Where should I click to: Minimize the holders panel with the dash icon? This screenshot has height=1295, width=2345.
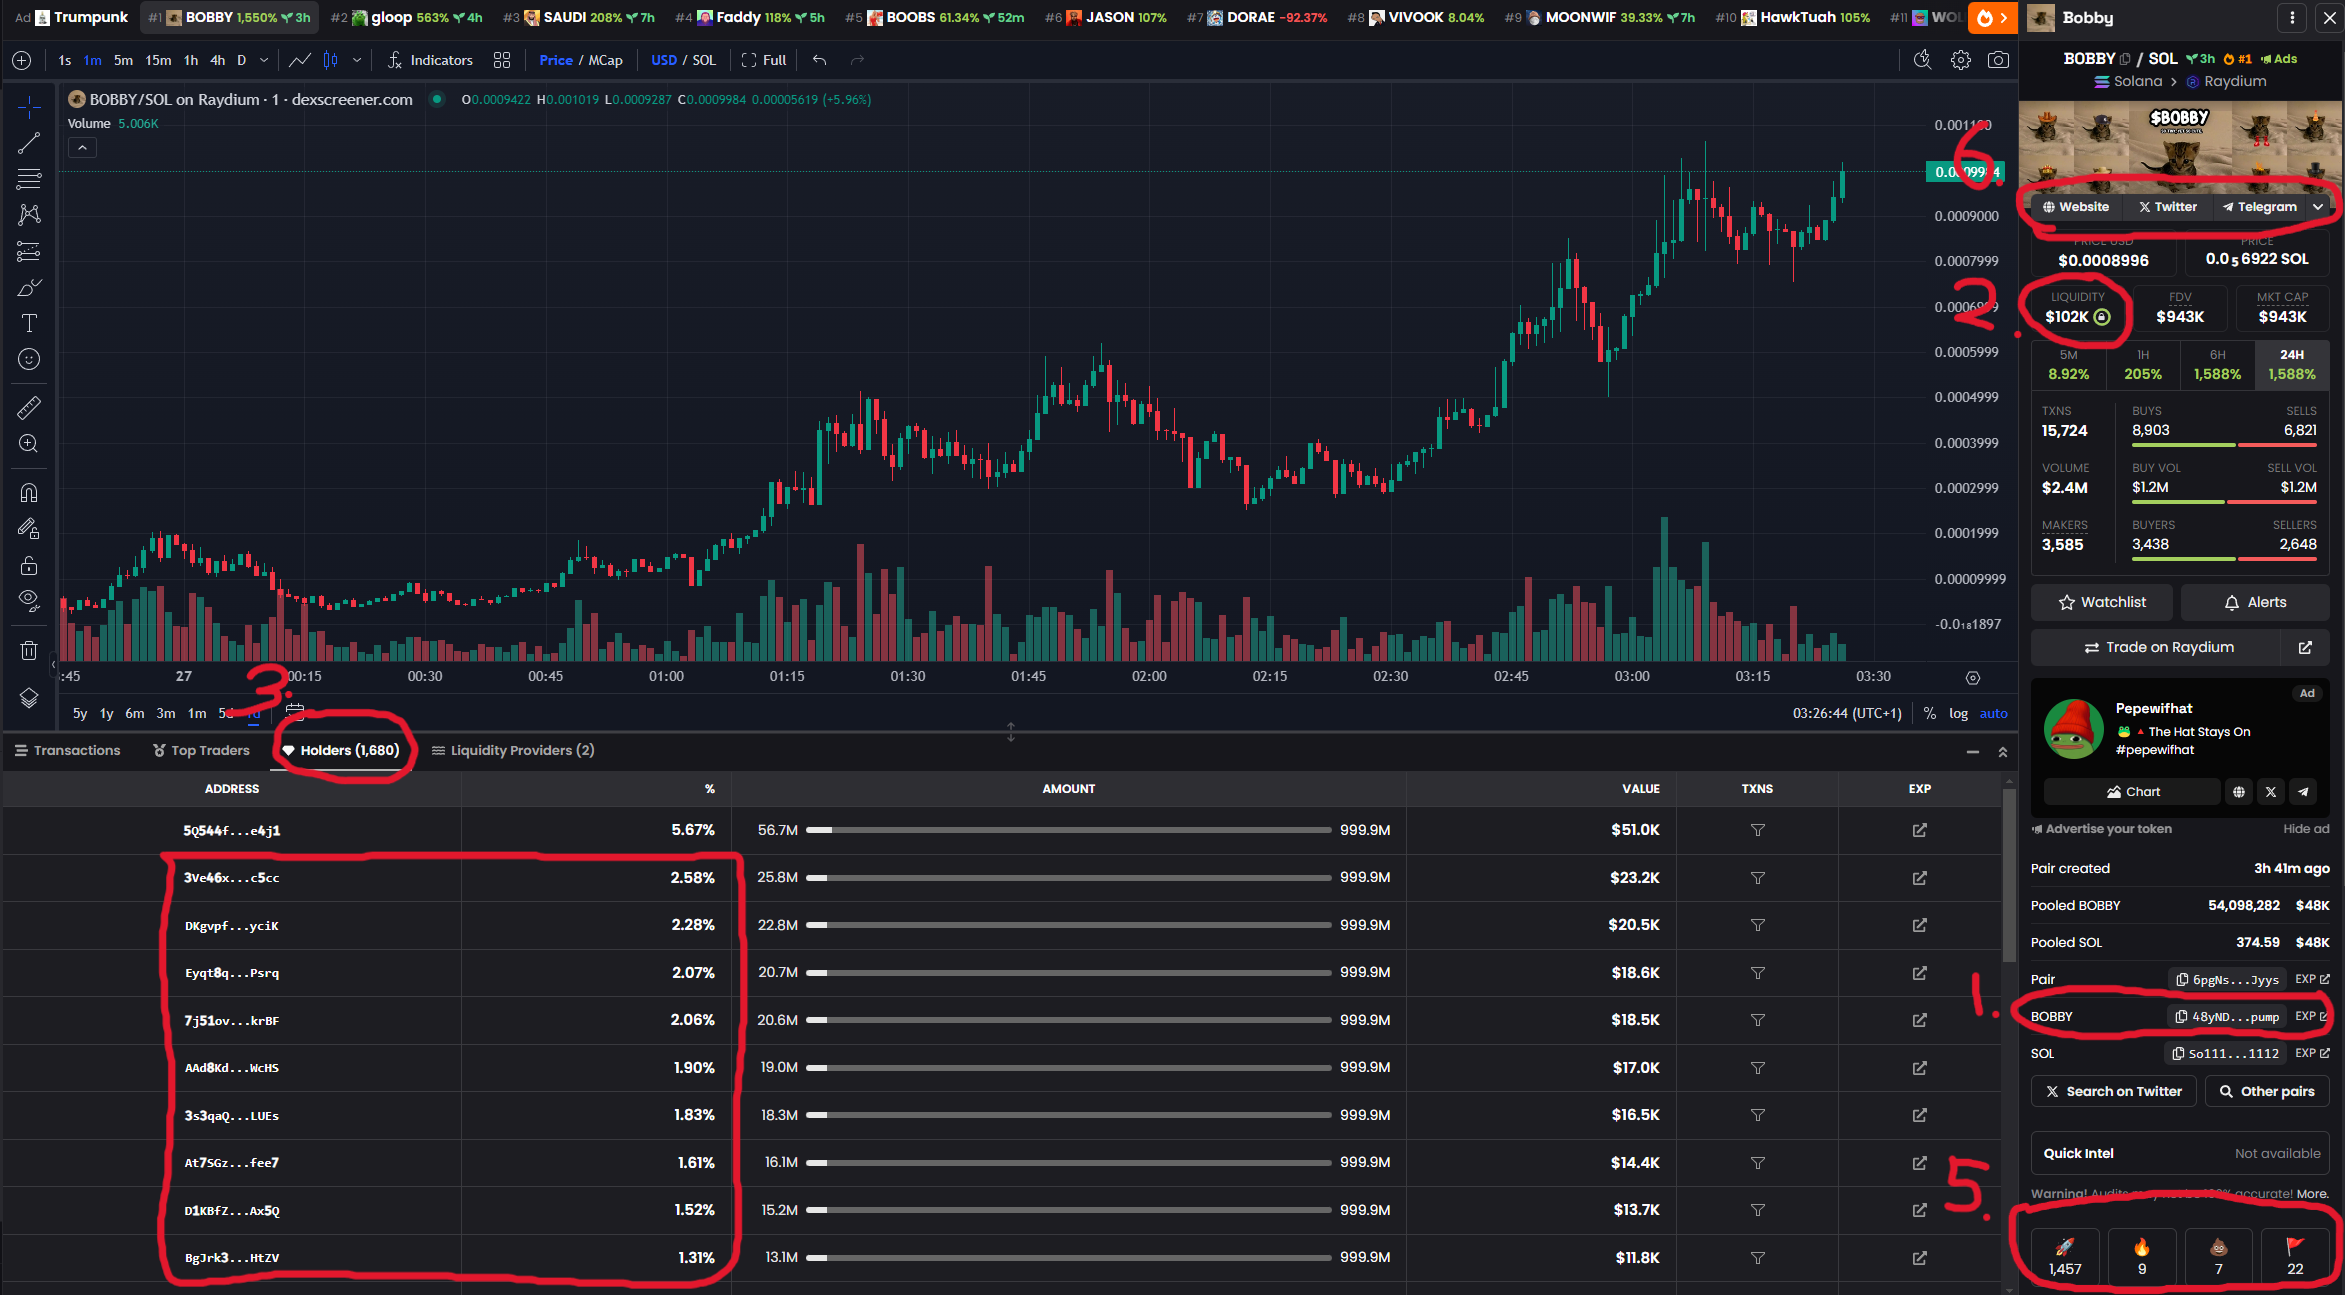pos(1972,751)
